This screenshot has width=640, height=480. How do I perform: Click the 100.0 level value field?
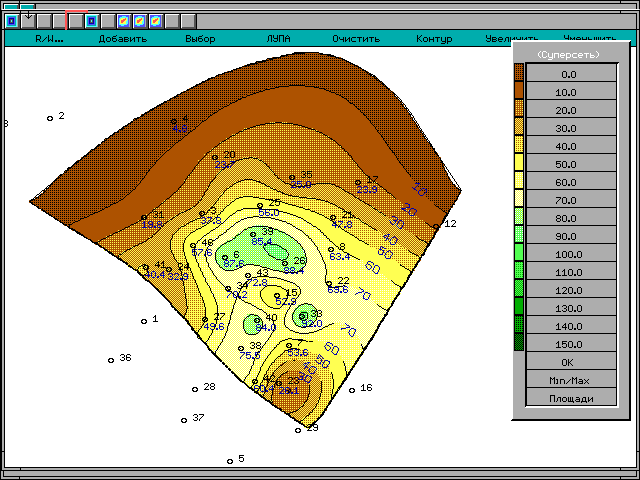pos(568,254)
